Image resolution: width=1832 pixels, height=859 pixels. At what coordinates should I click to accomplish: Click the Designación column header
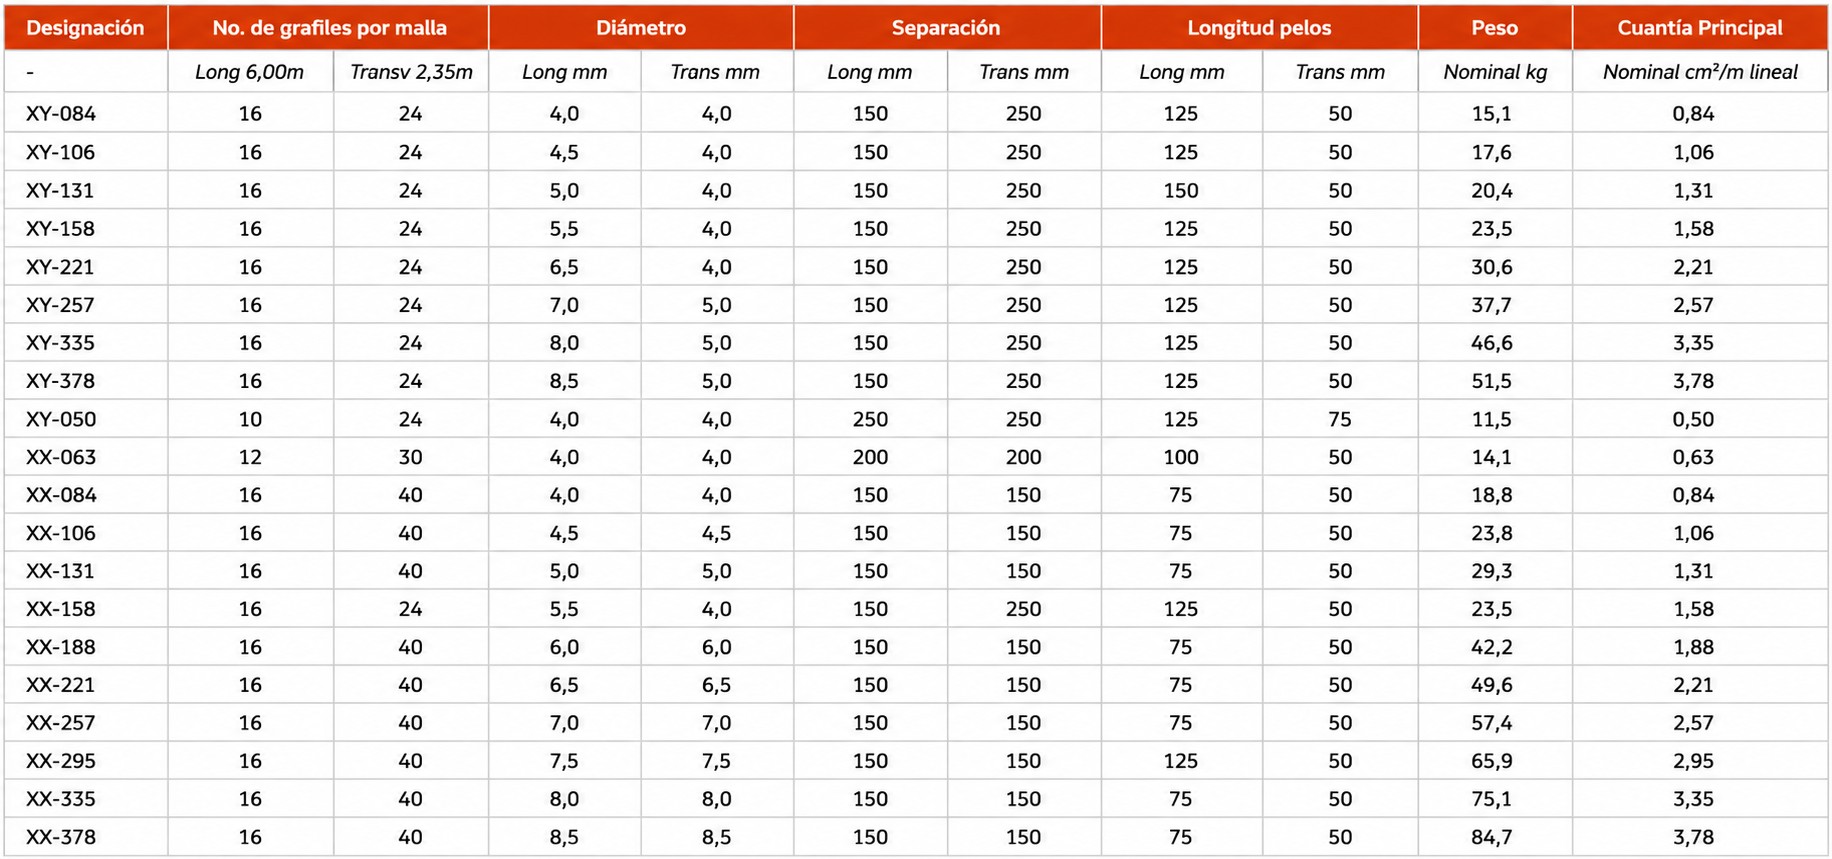85,28
